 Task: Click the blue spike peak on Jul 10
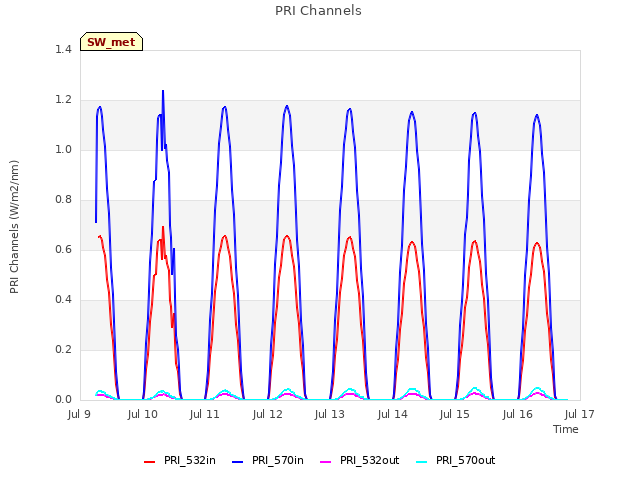163,91
